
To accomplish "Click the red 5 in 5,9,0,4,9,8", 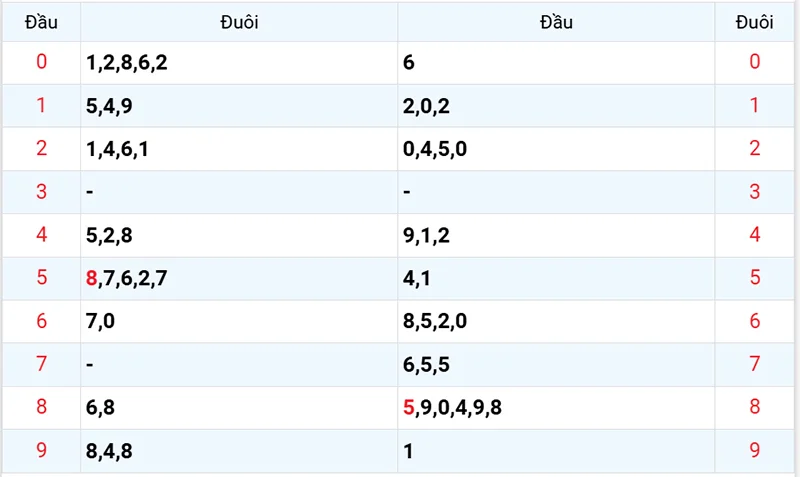I will [x=408, y=408].
